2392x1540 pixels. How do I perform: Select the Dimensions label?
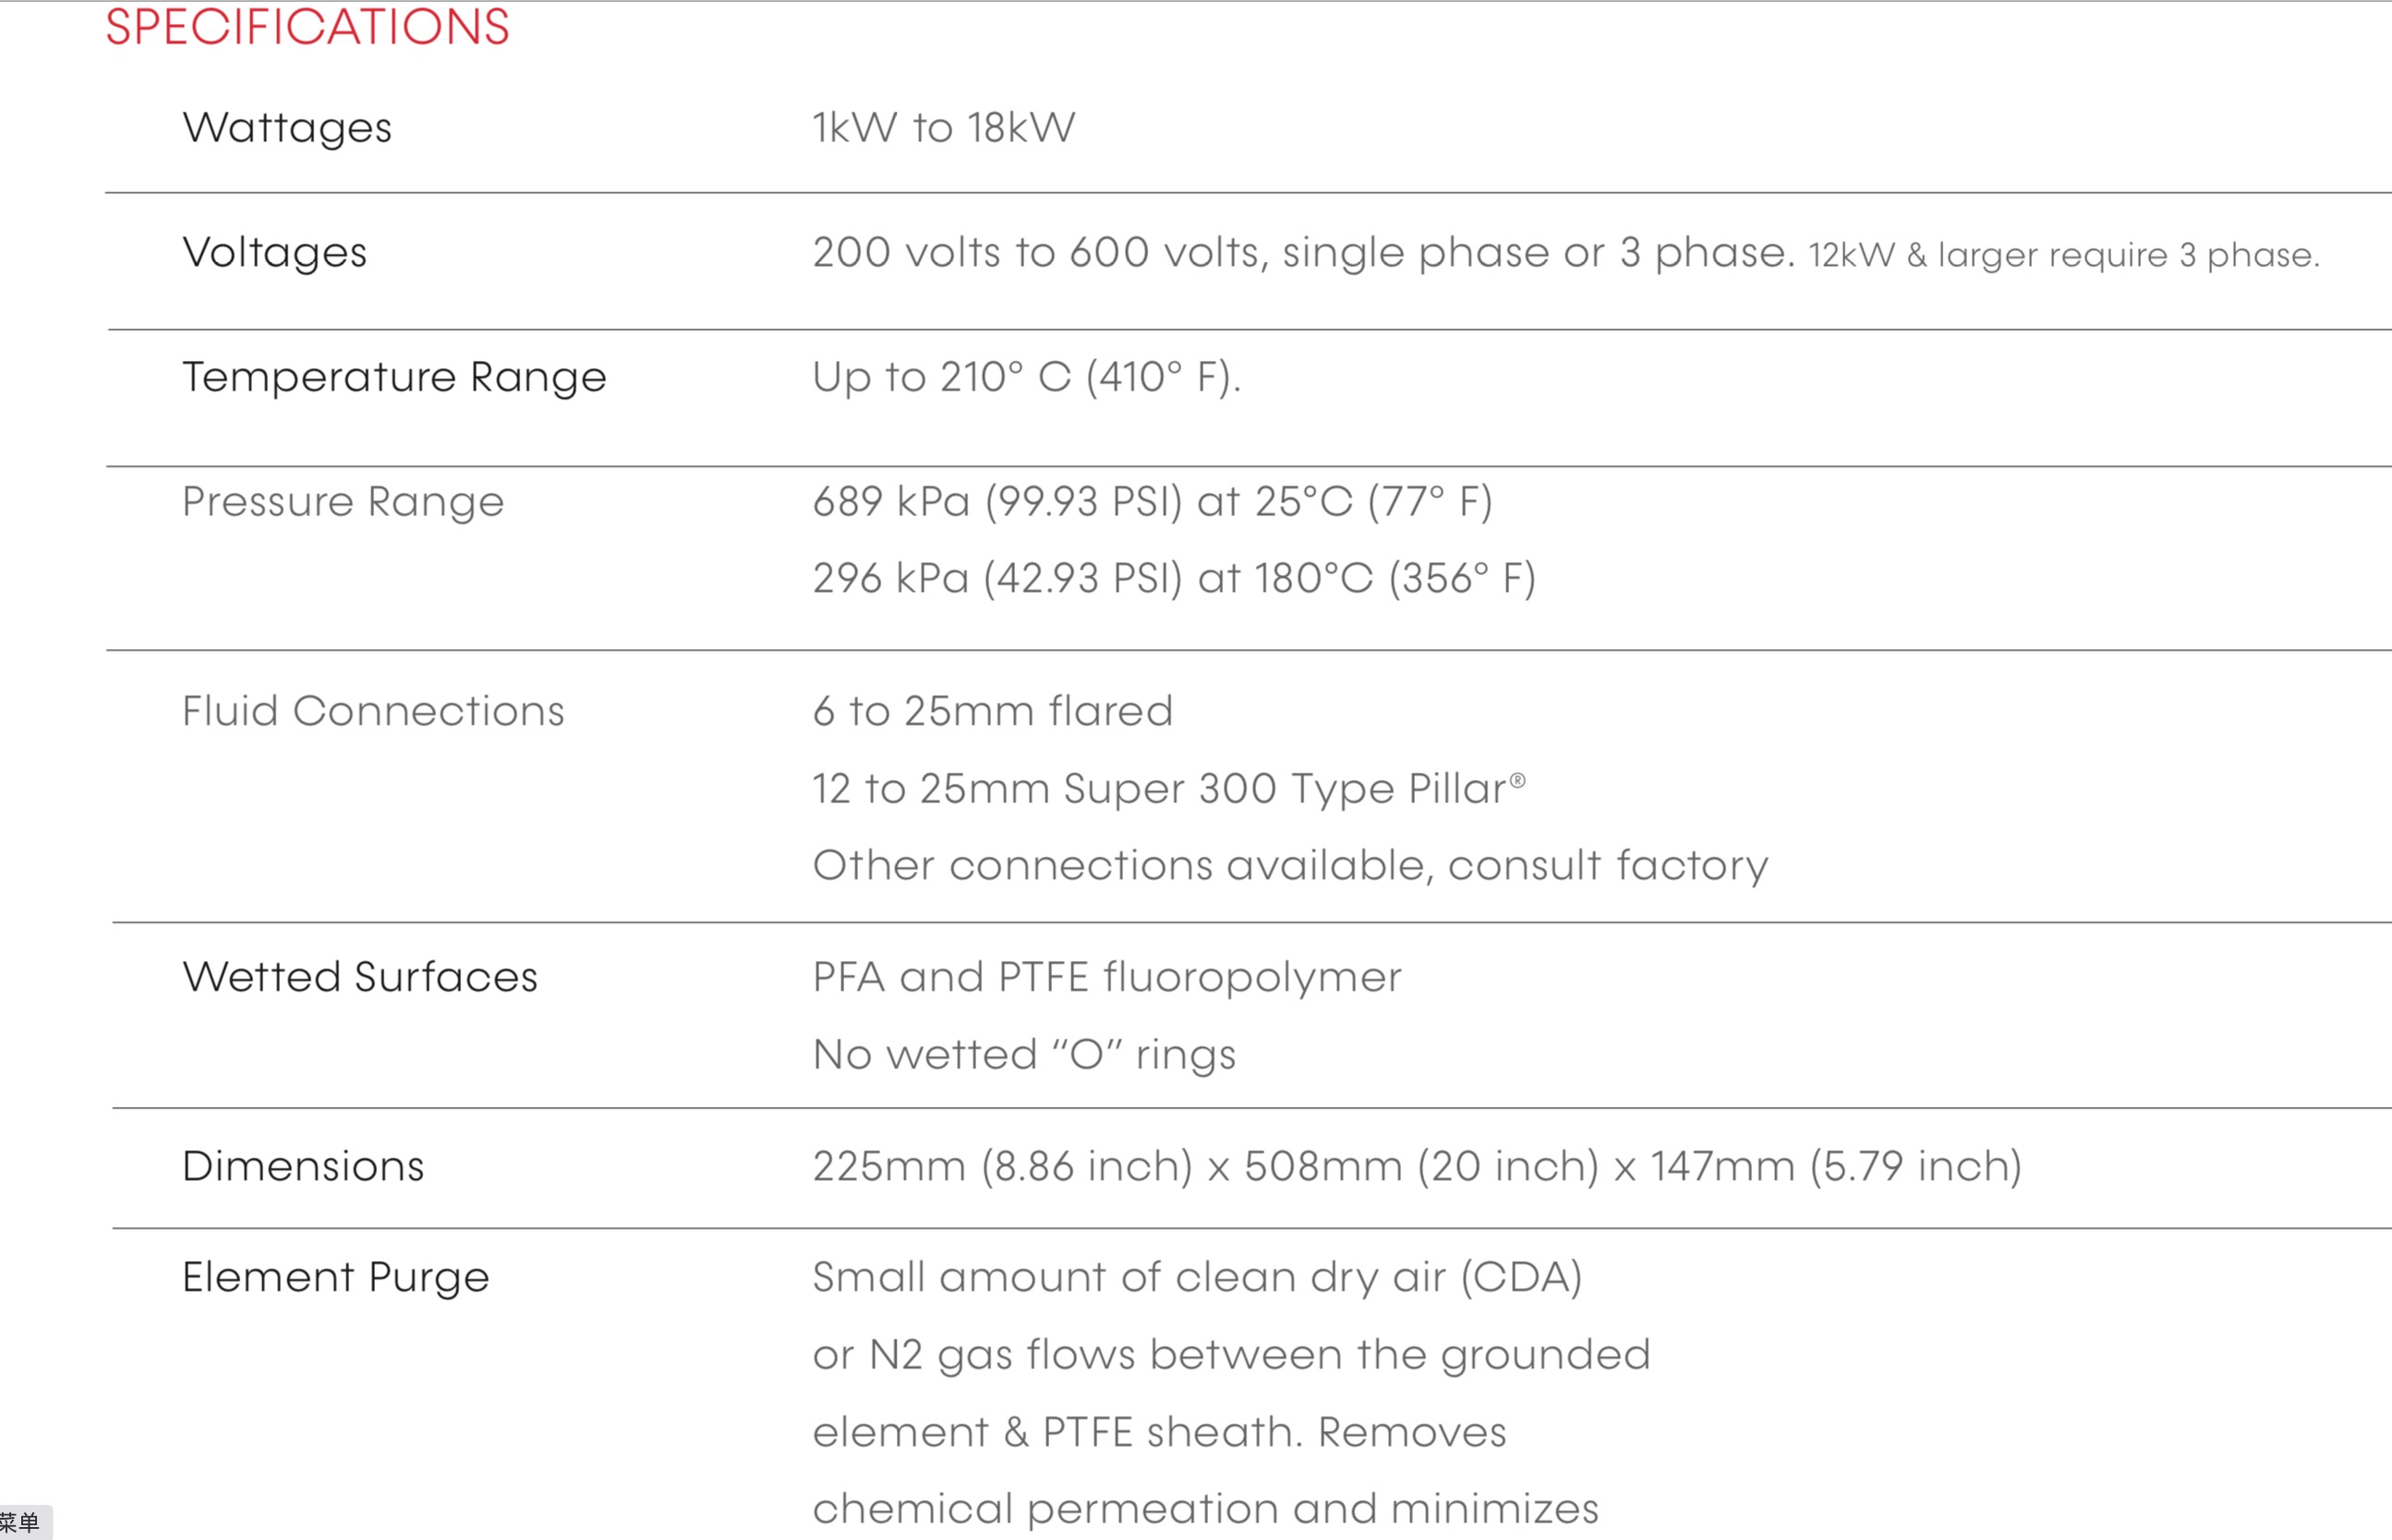click(x=303, y=1167)
